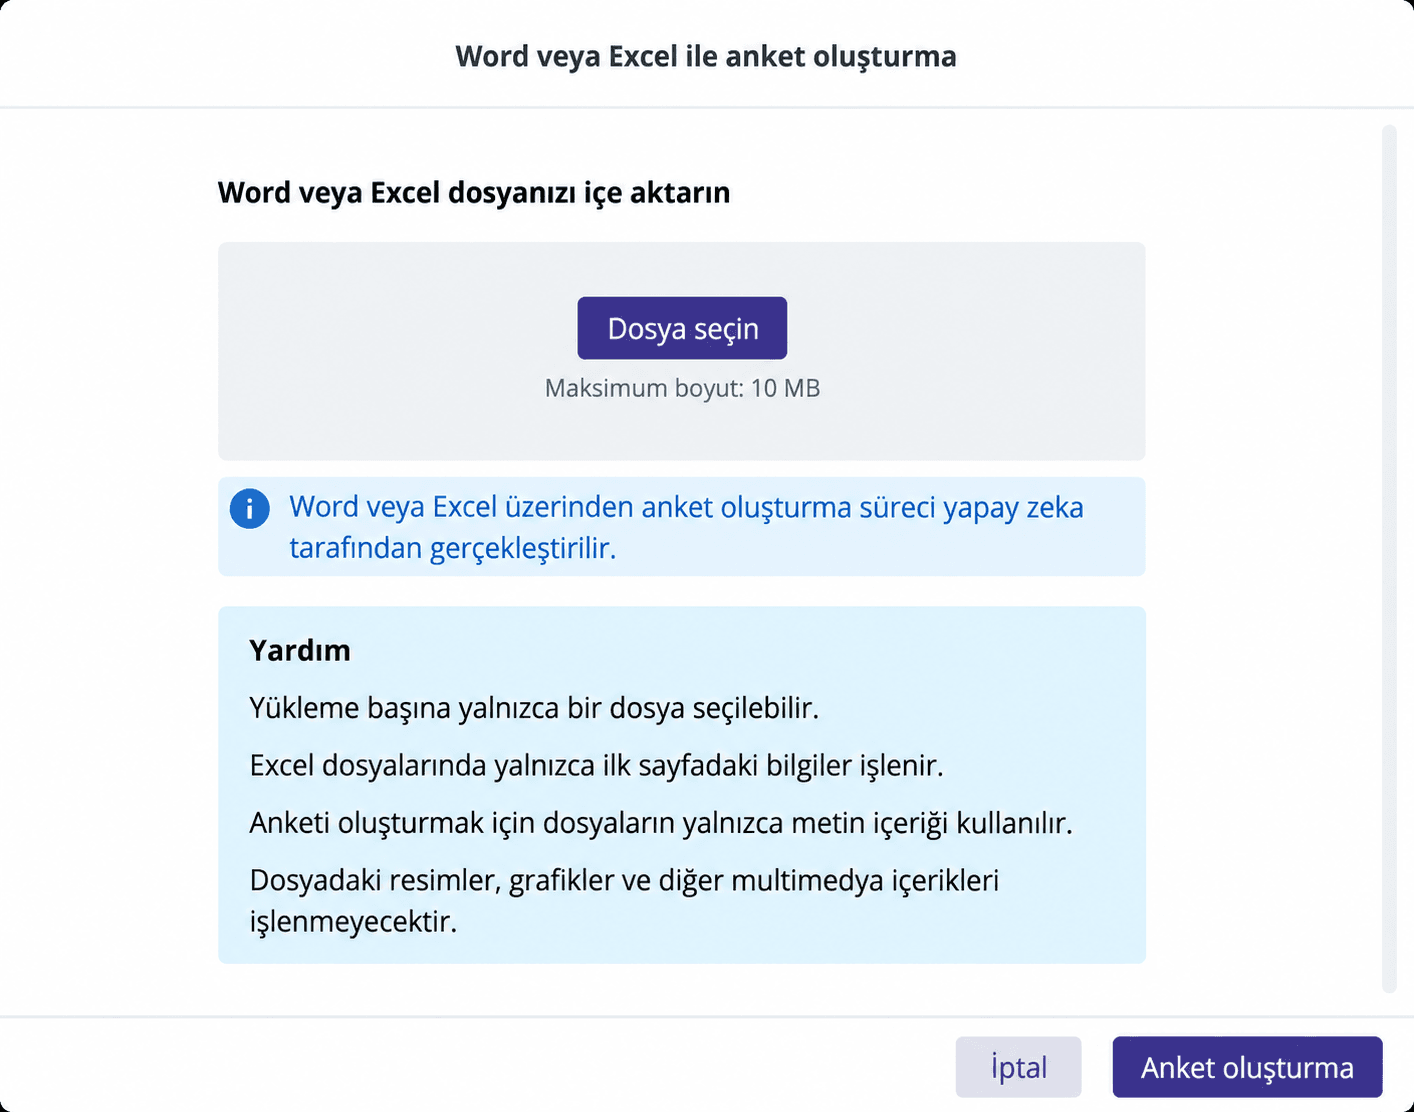Click the blue yapay zeka info message

coord(686,527)
